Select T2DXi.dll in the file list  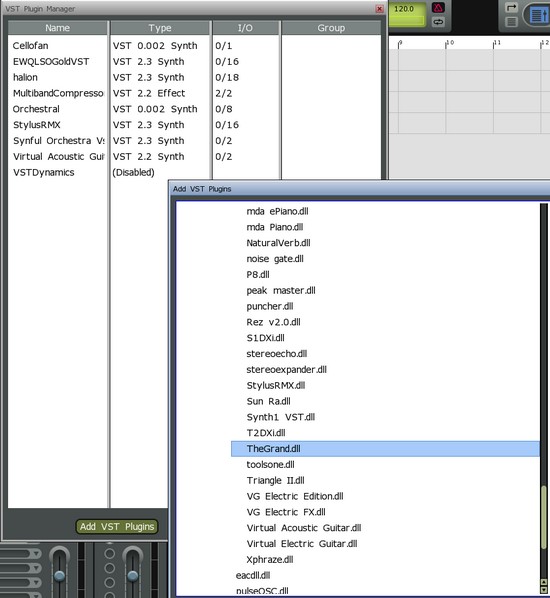click(x=266, y=433)
